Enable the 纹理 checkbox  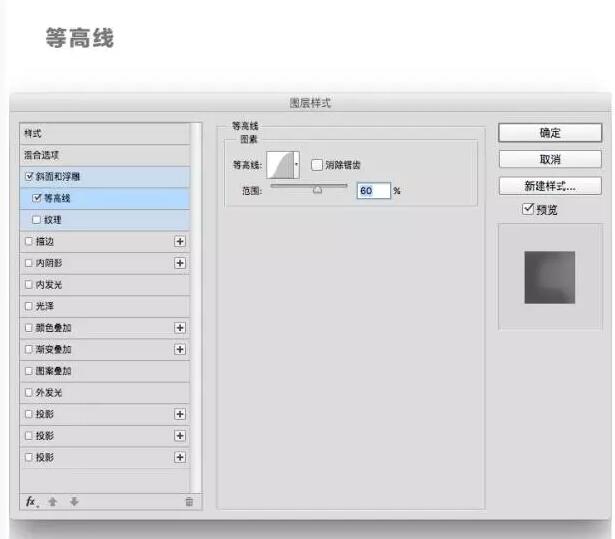36,220
